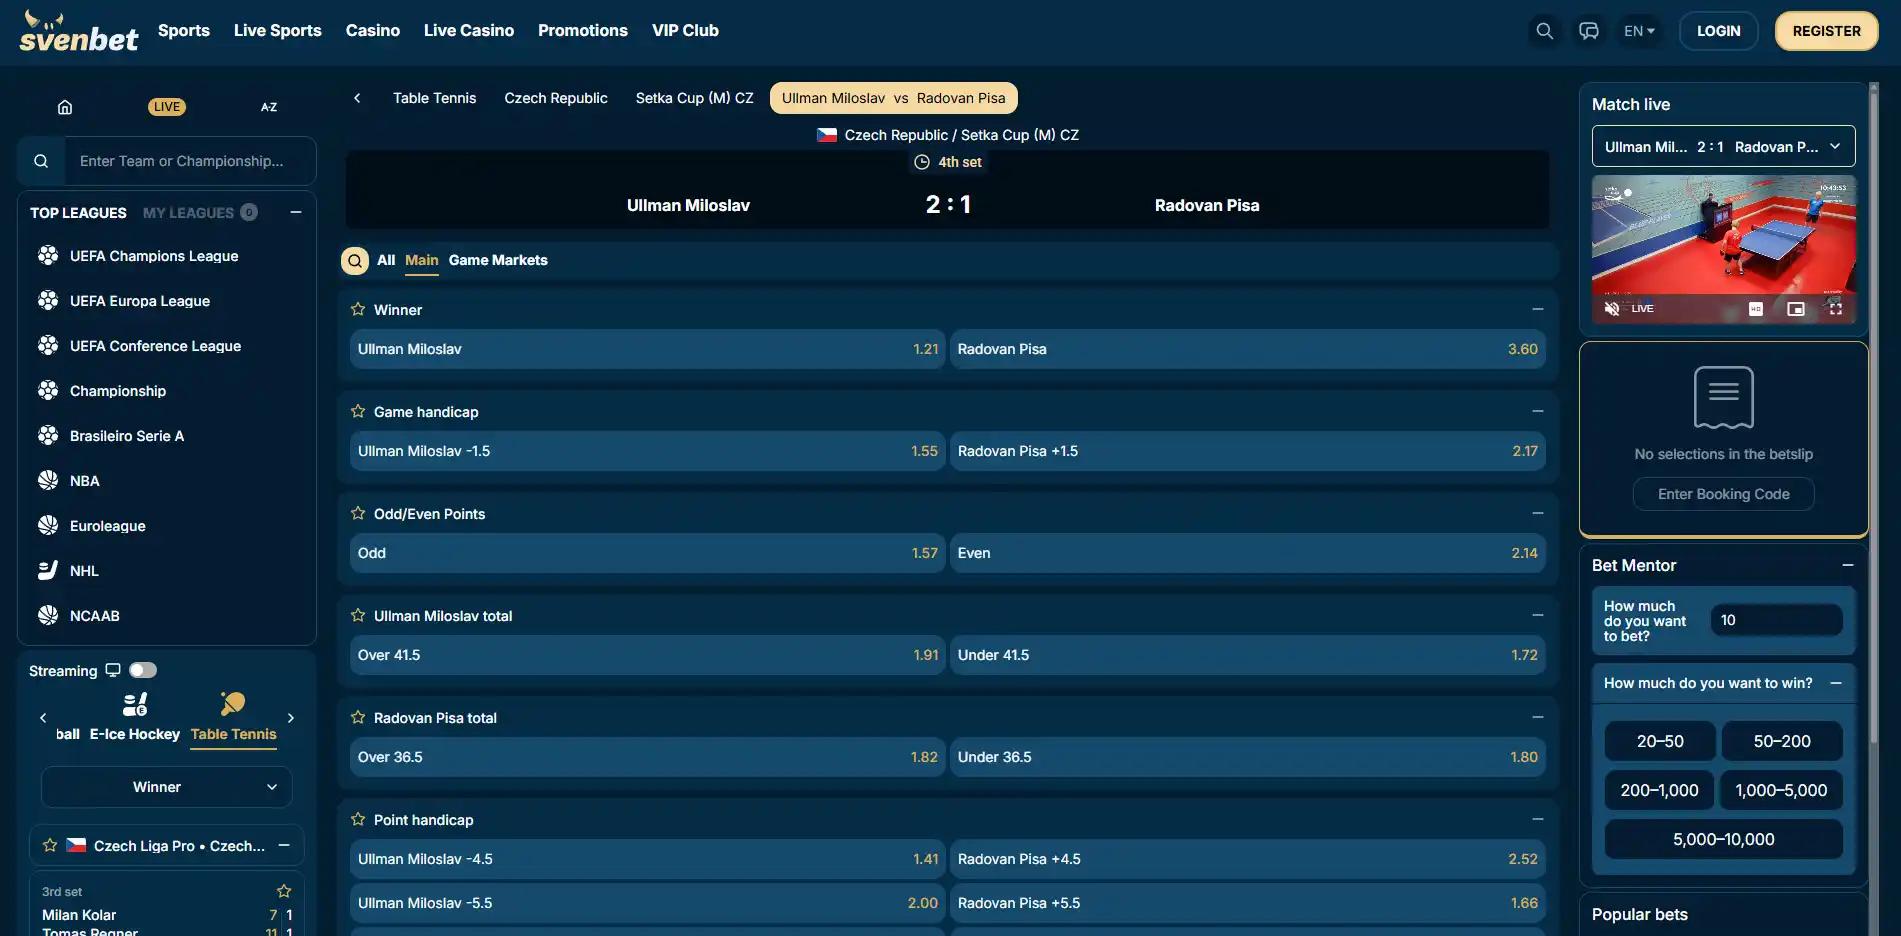
Task: Collapse the 'How much do you want to win?' section
Action: [1836, 683]
